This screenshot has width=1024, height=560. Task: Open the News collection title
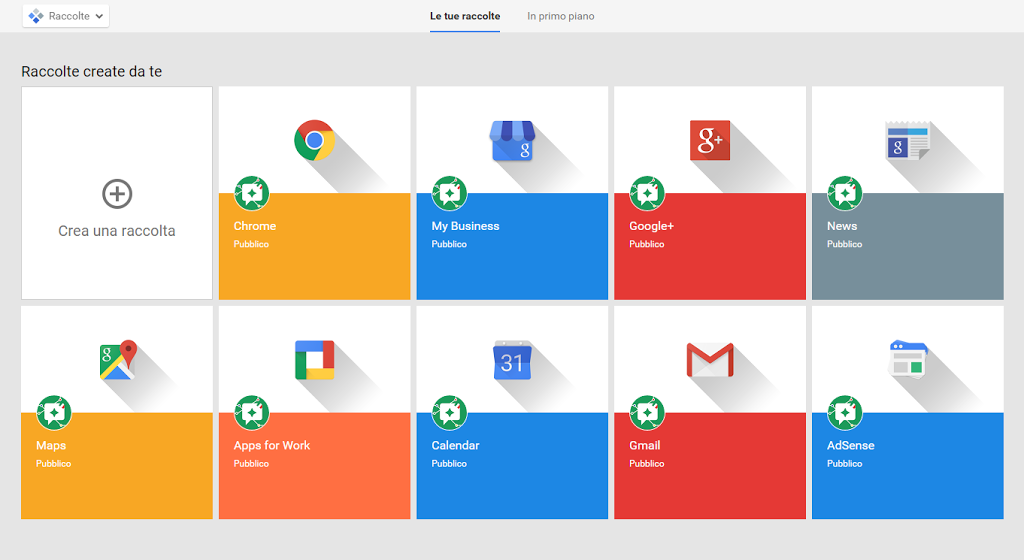842,226
